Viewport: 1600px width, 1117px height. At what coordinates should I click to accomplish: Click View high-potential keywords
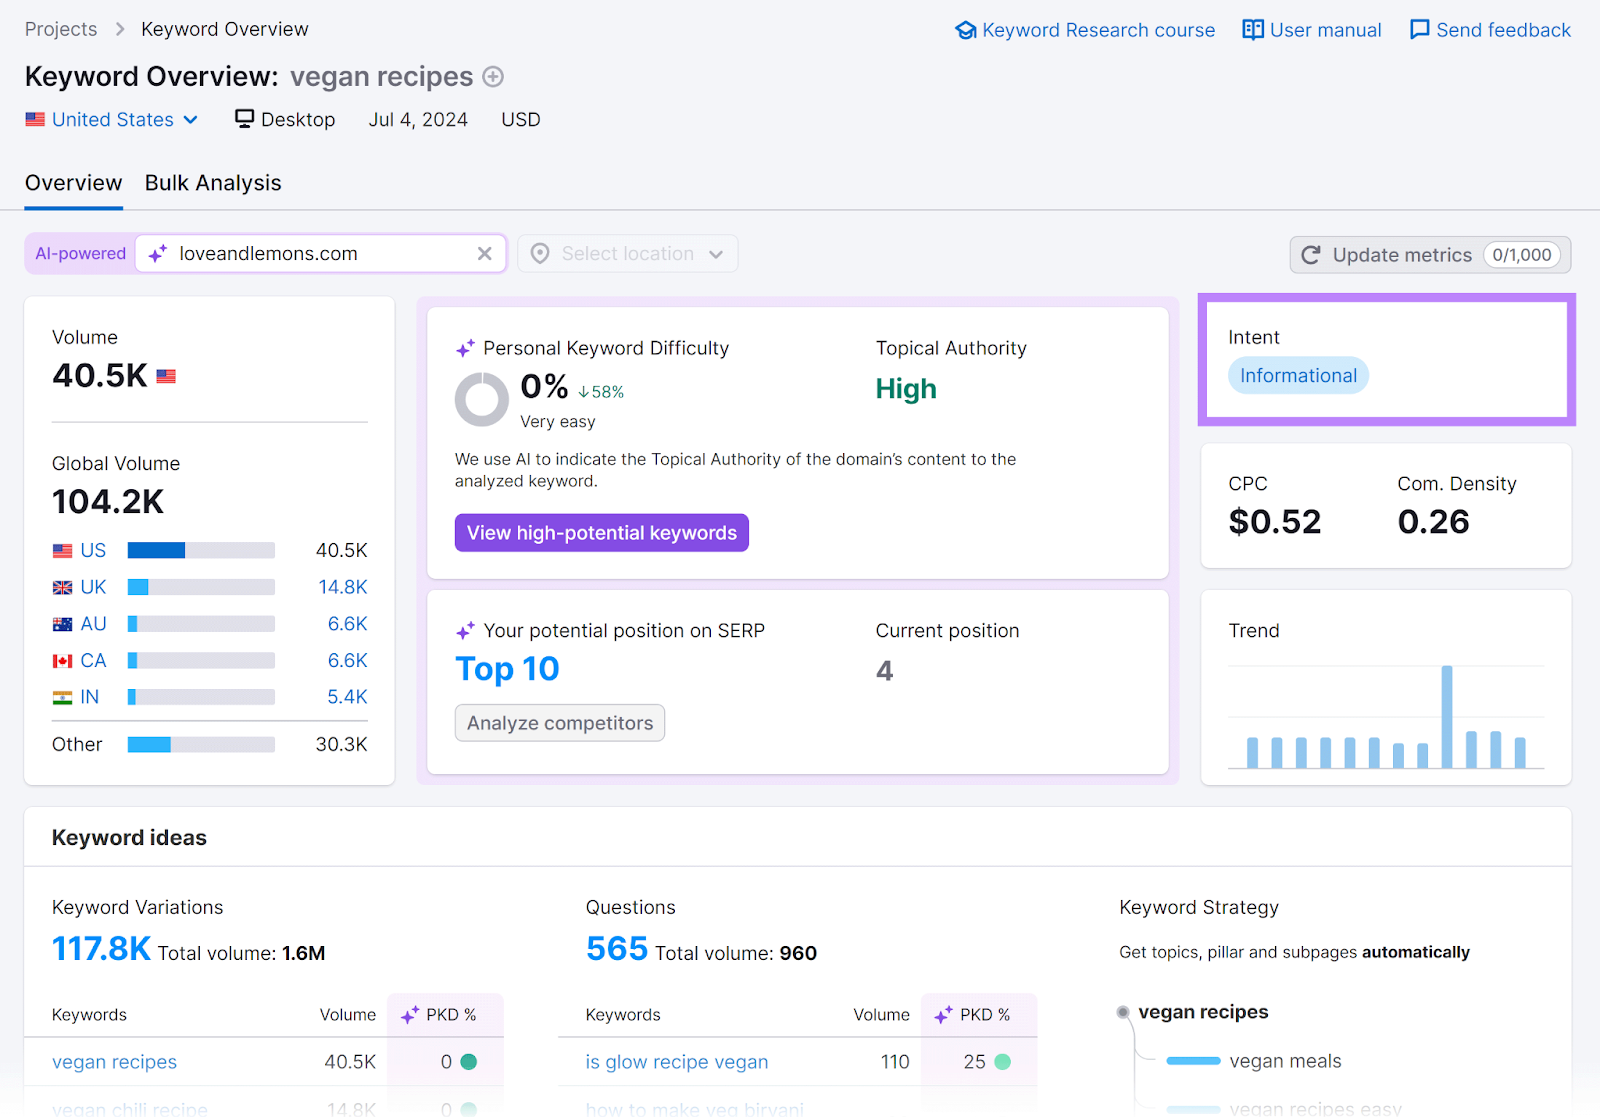(601, 532)
